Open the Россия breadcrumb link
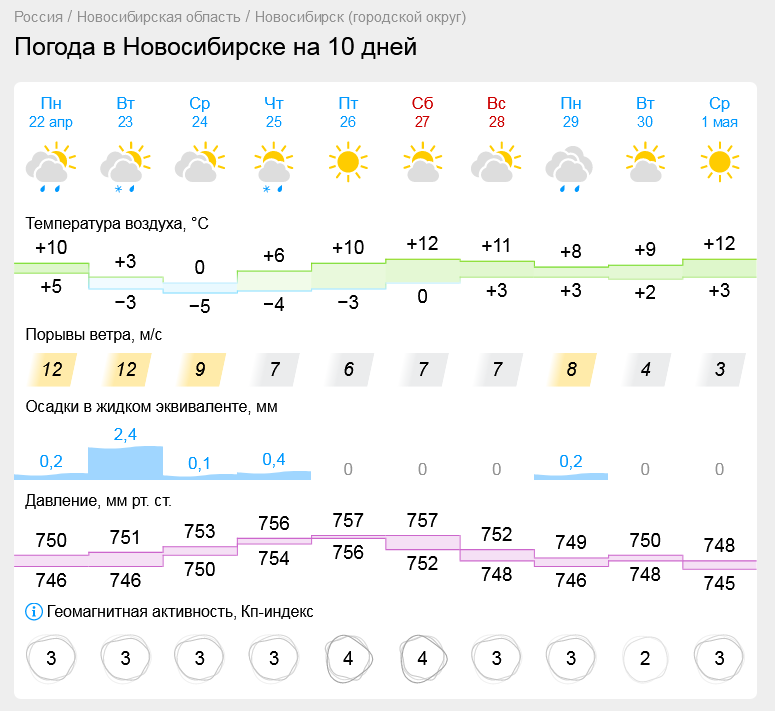This screenshot has width=780, height=715. (x=38, y=17)
